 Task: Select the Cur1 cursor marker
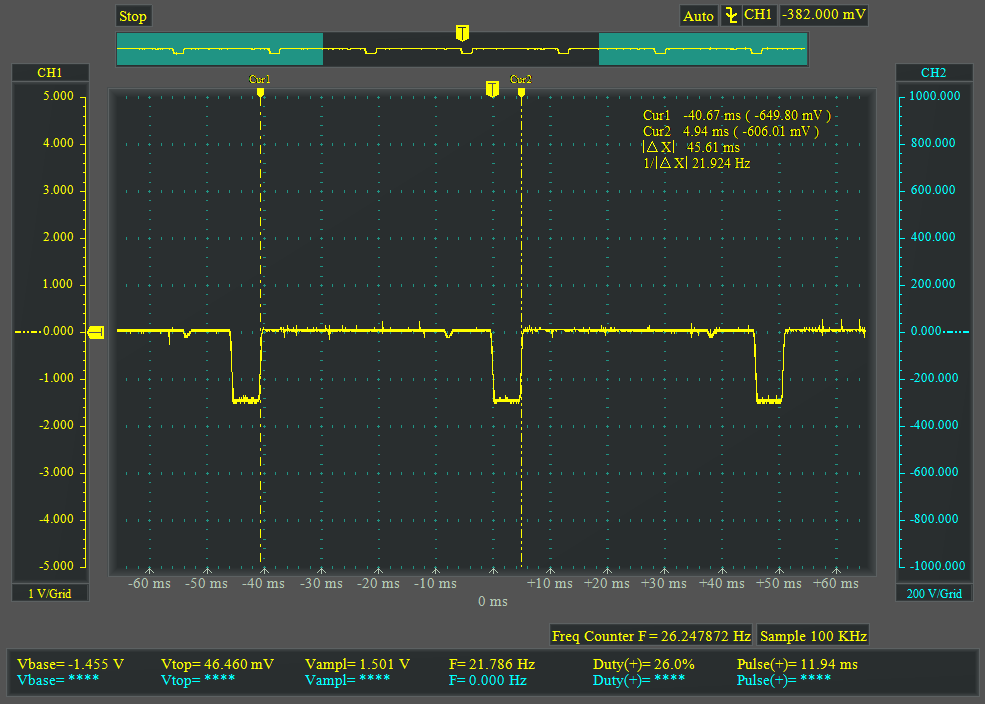pyautogui.click(x=260, y=91)
